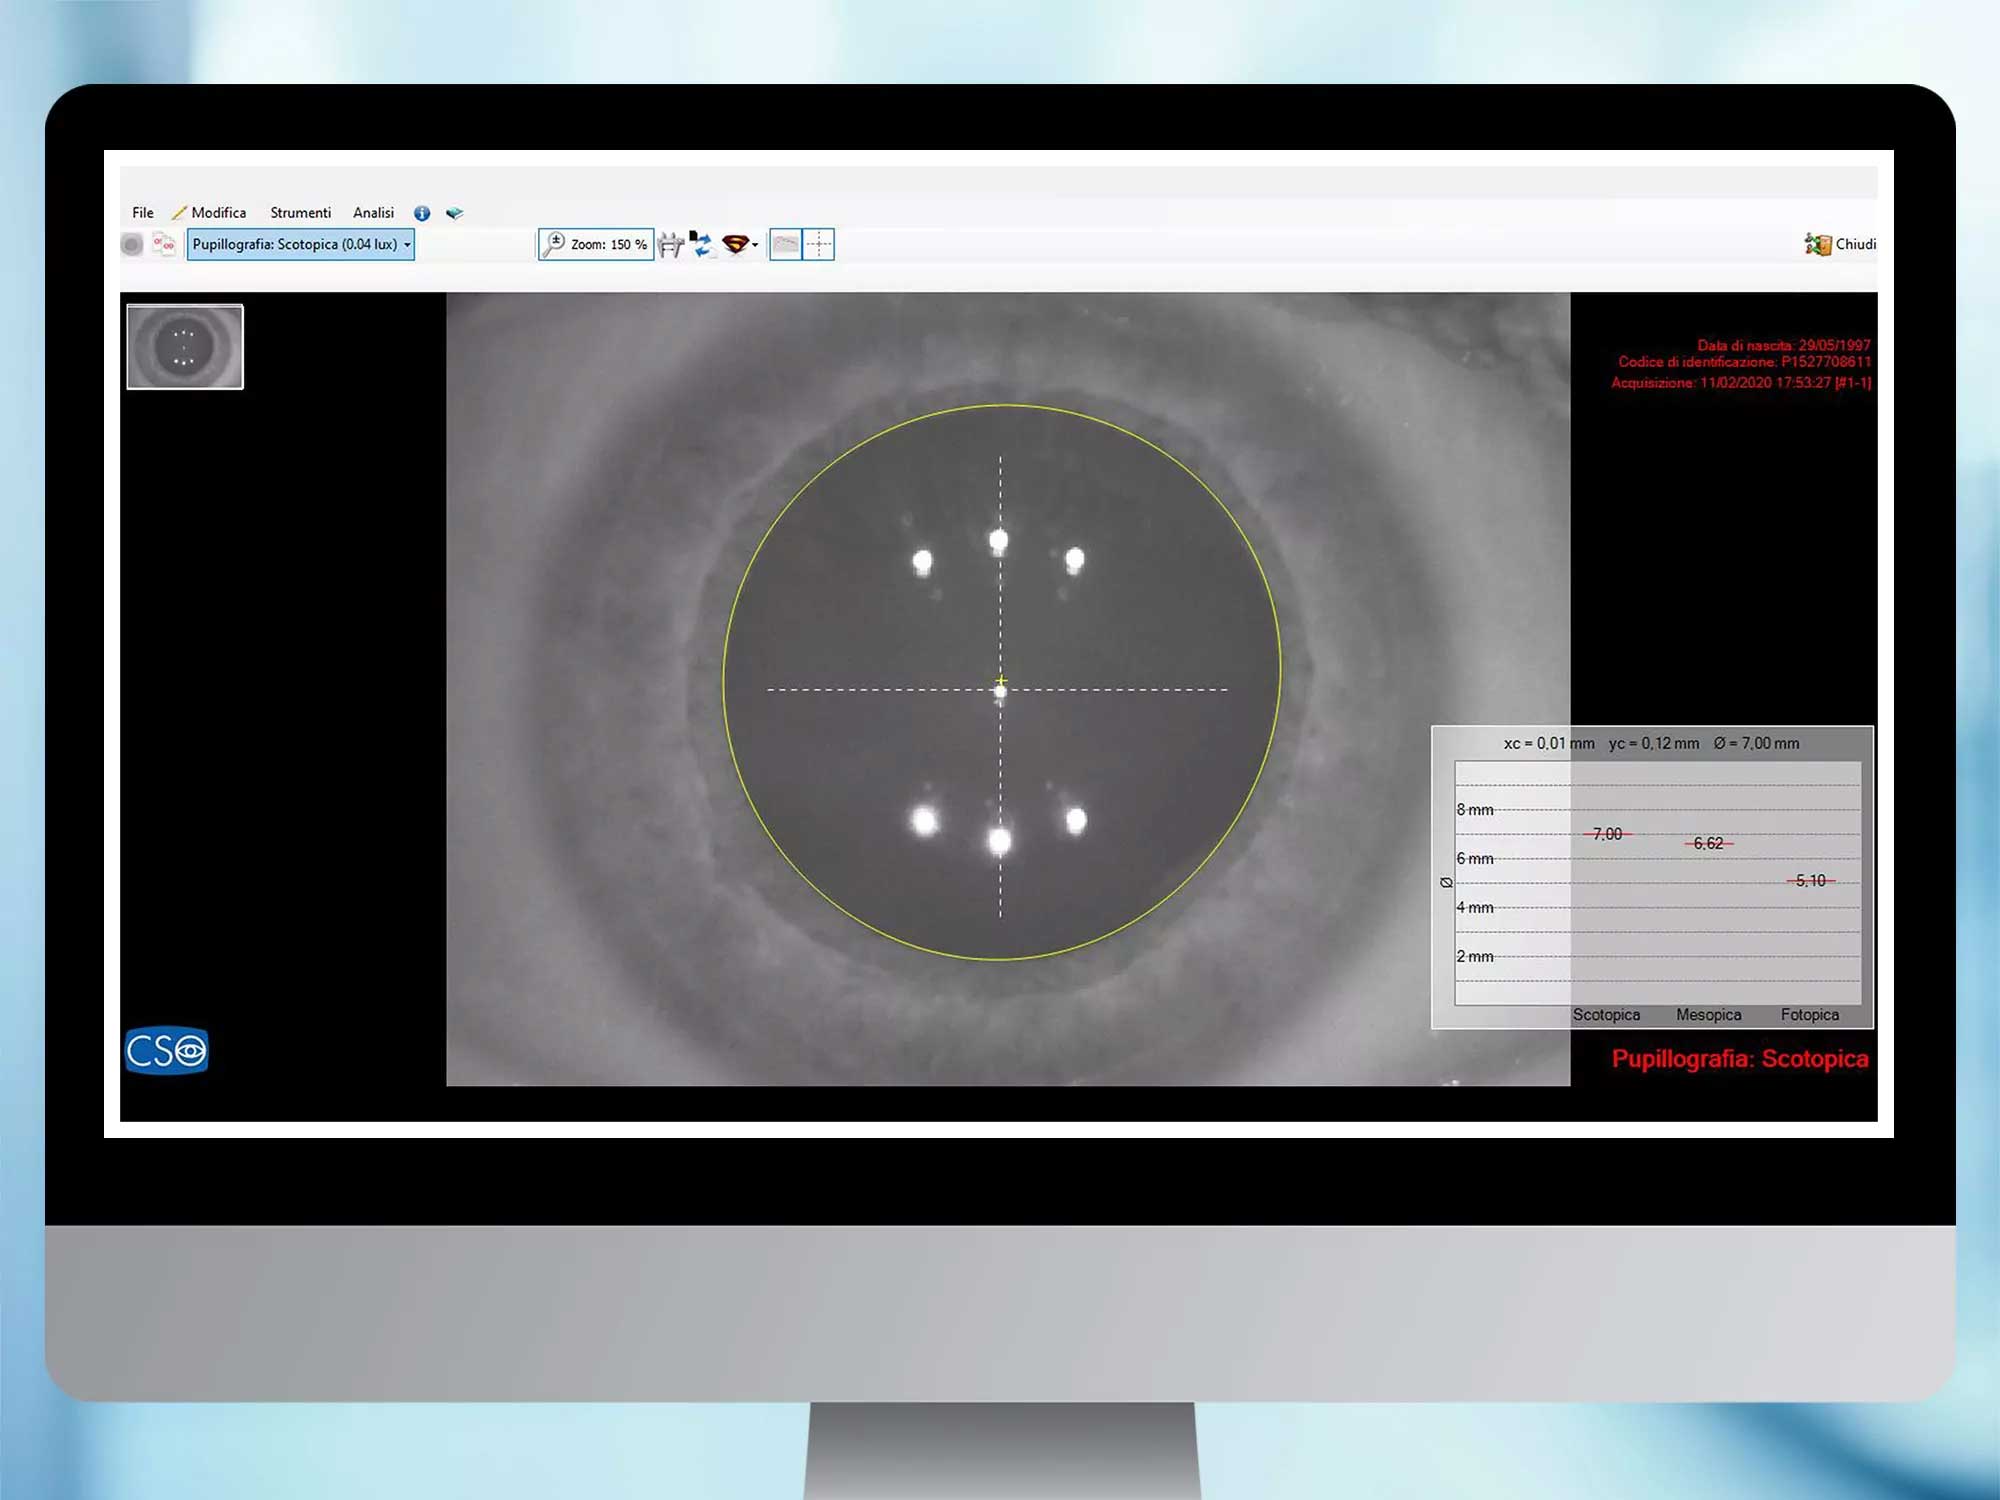Click the Superman logo icon

coord(735,244)
